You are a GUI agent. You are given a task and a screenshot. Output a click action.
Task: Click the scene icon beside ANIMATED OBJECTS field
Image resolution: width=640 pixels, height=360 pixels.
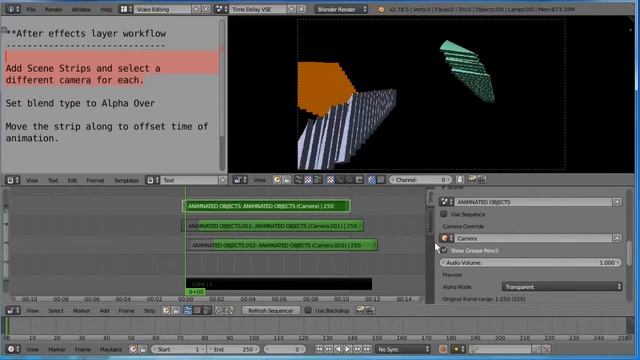click(x=446, y=202)
